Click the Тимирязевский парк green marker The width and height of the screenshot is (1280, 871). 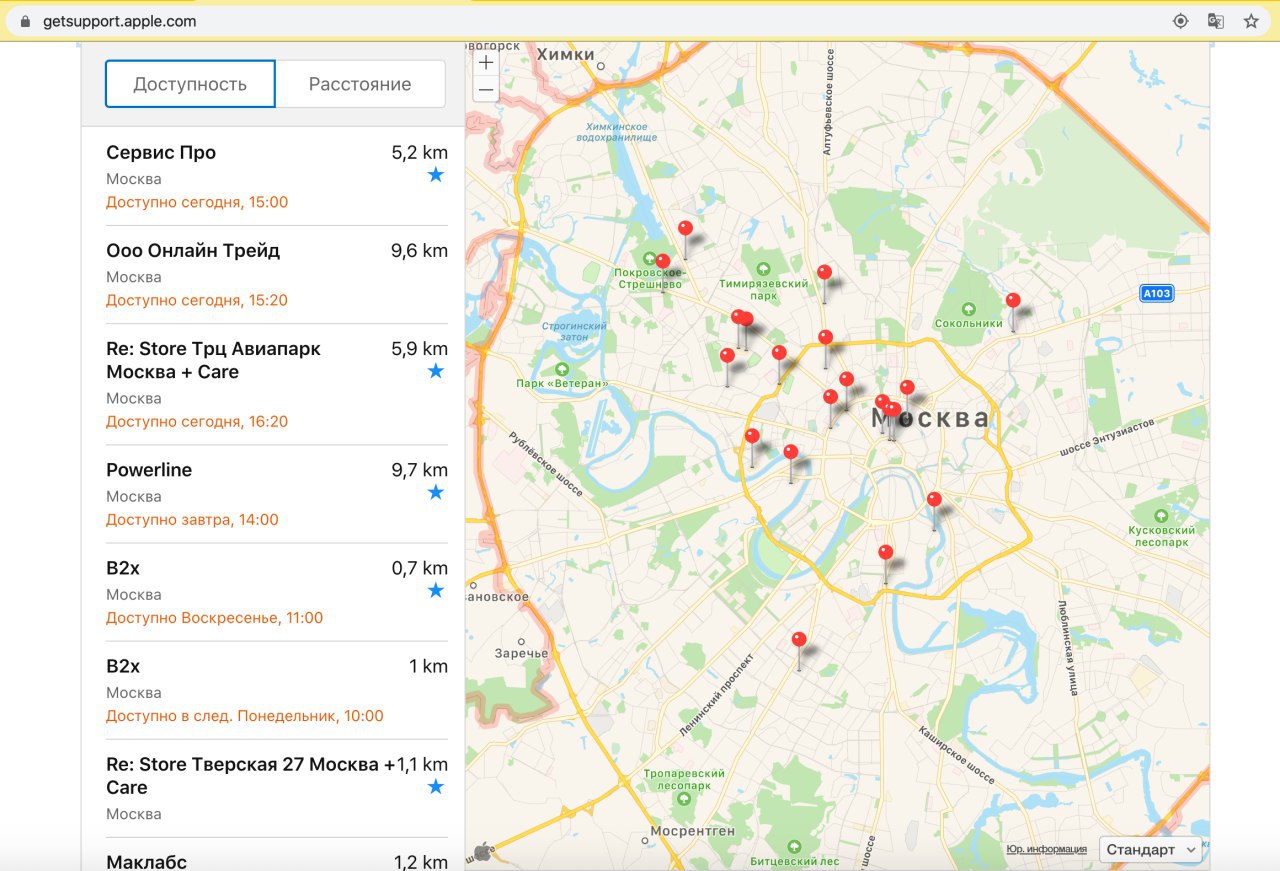click(x=763, y=268)
